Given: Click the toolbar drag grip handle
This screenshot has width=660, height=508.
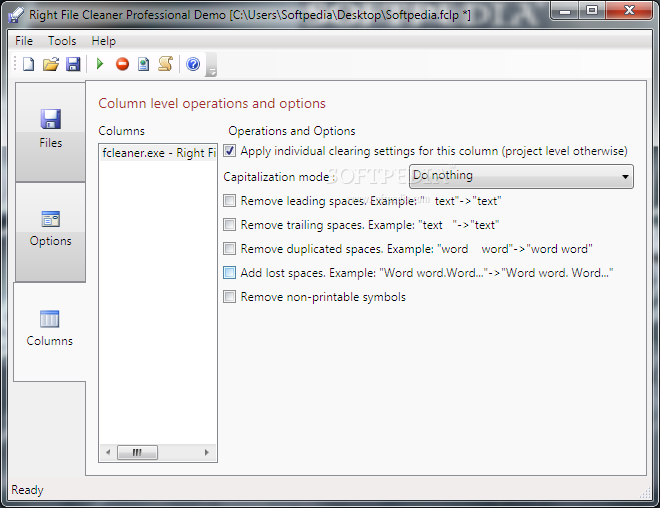Looking at the screenshot, I should [x=15, y=64].
